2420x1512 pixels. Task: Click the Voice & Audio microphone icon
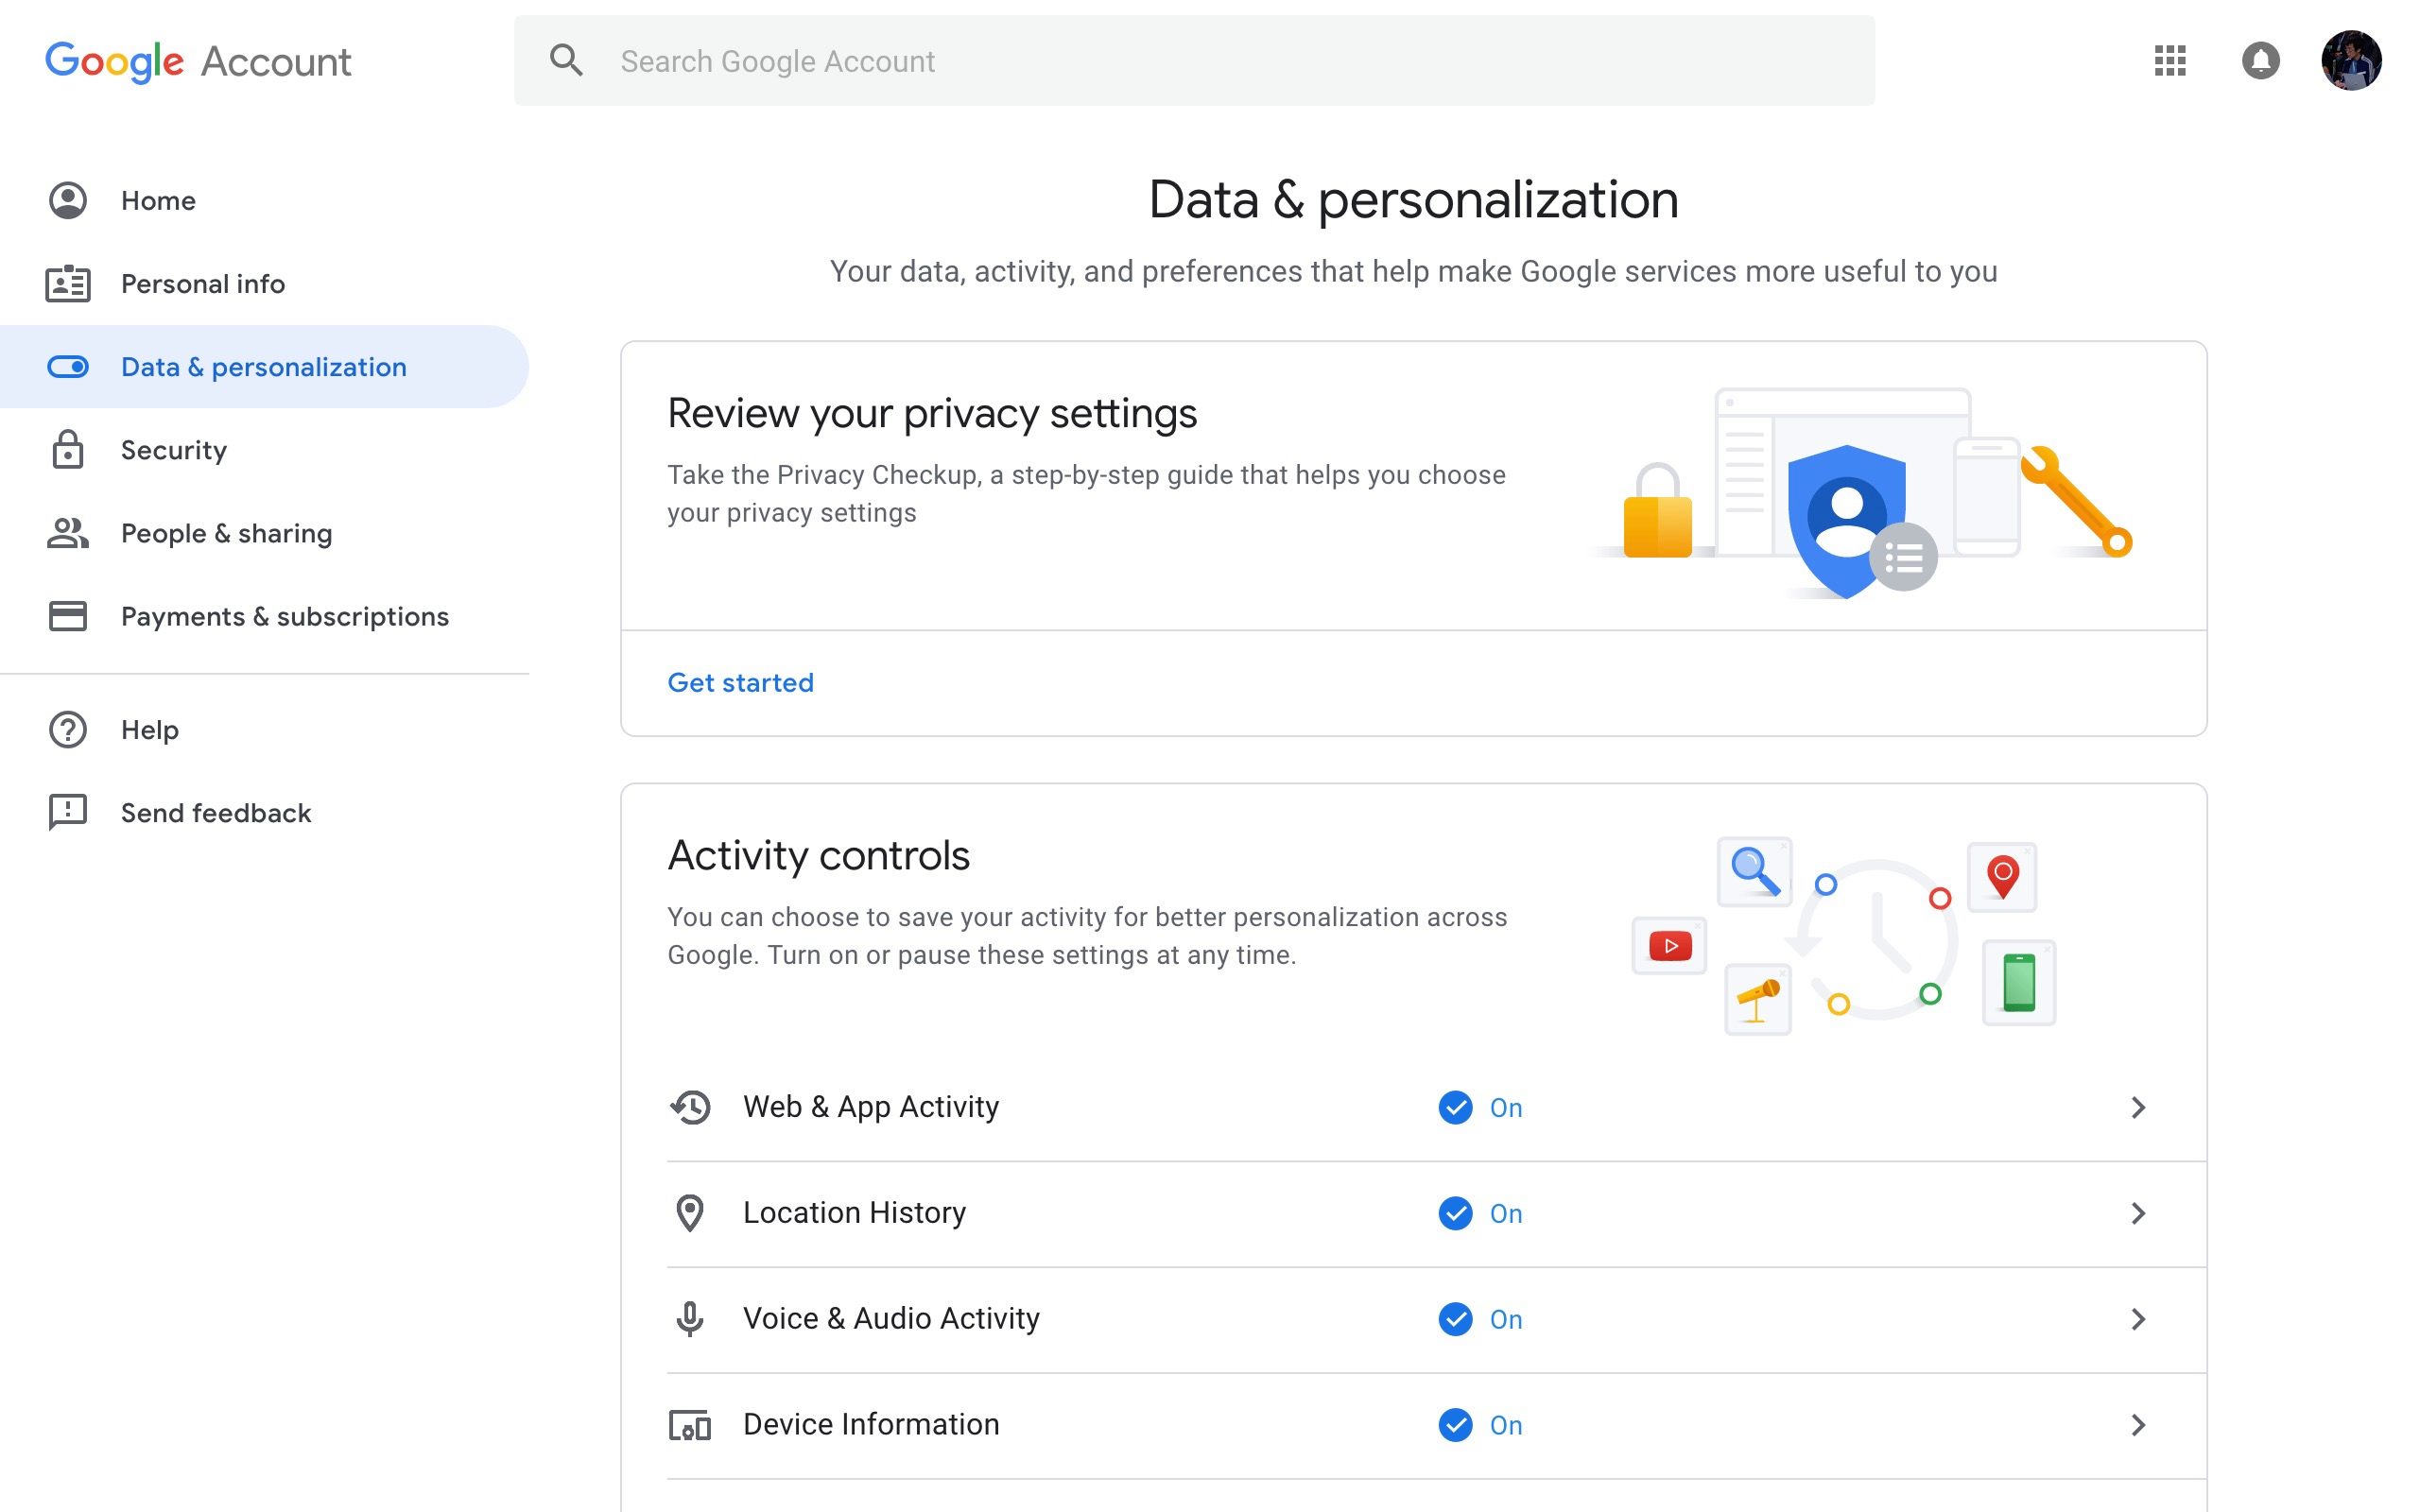pos(690,1319)
